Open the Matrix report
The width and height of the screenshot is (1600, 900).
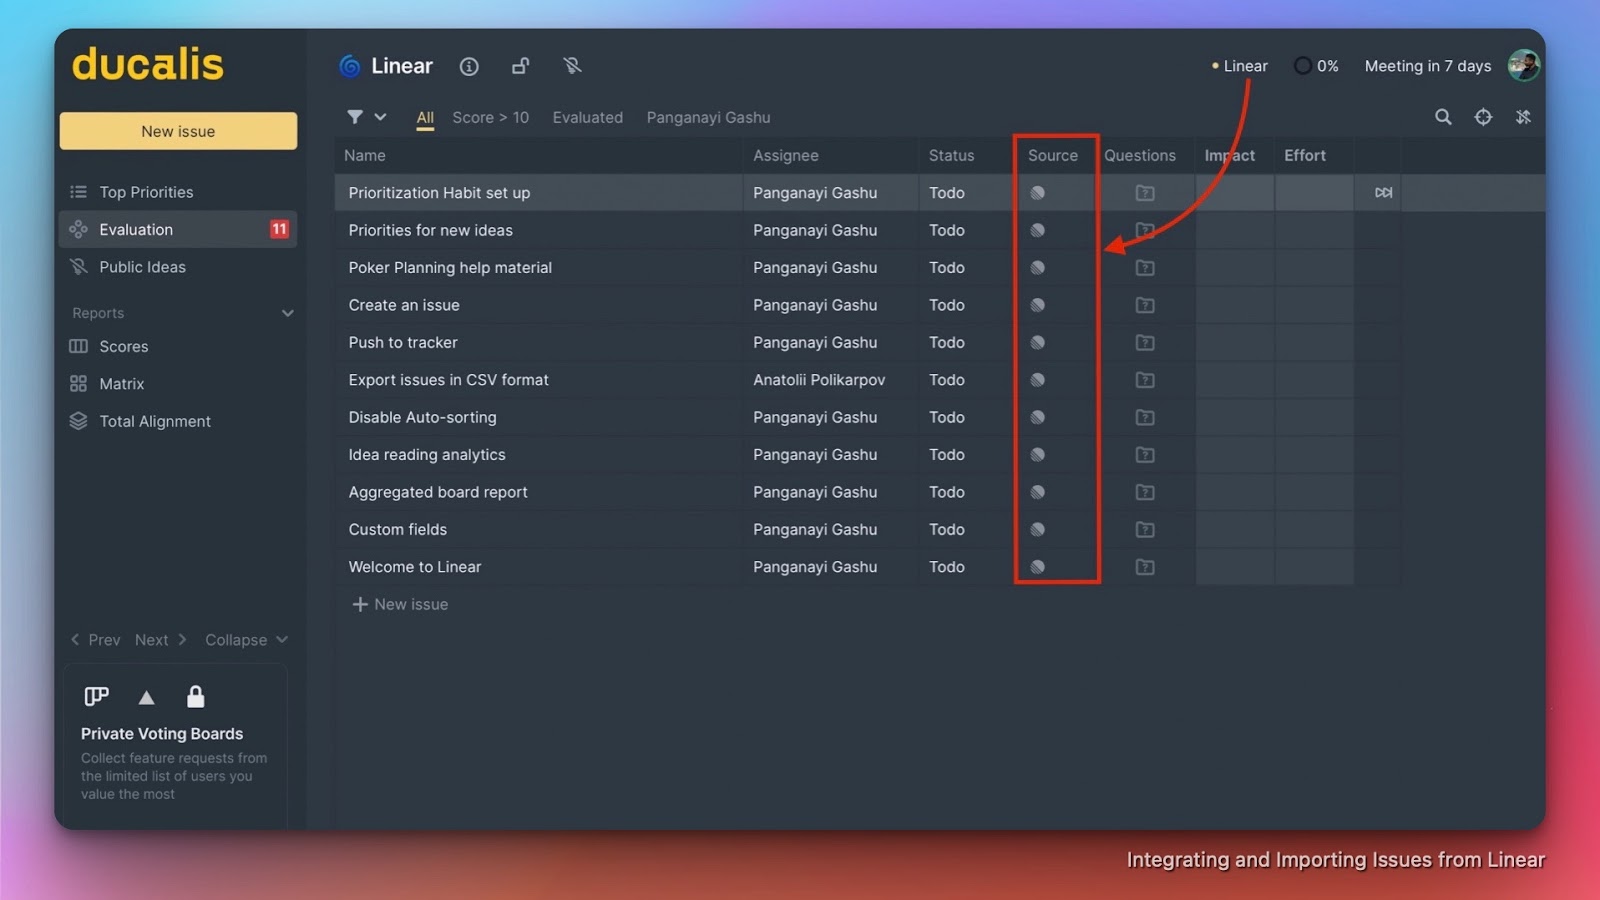pos(178,384)
